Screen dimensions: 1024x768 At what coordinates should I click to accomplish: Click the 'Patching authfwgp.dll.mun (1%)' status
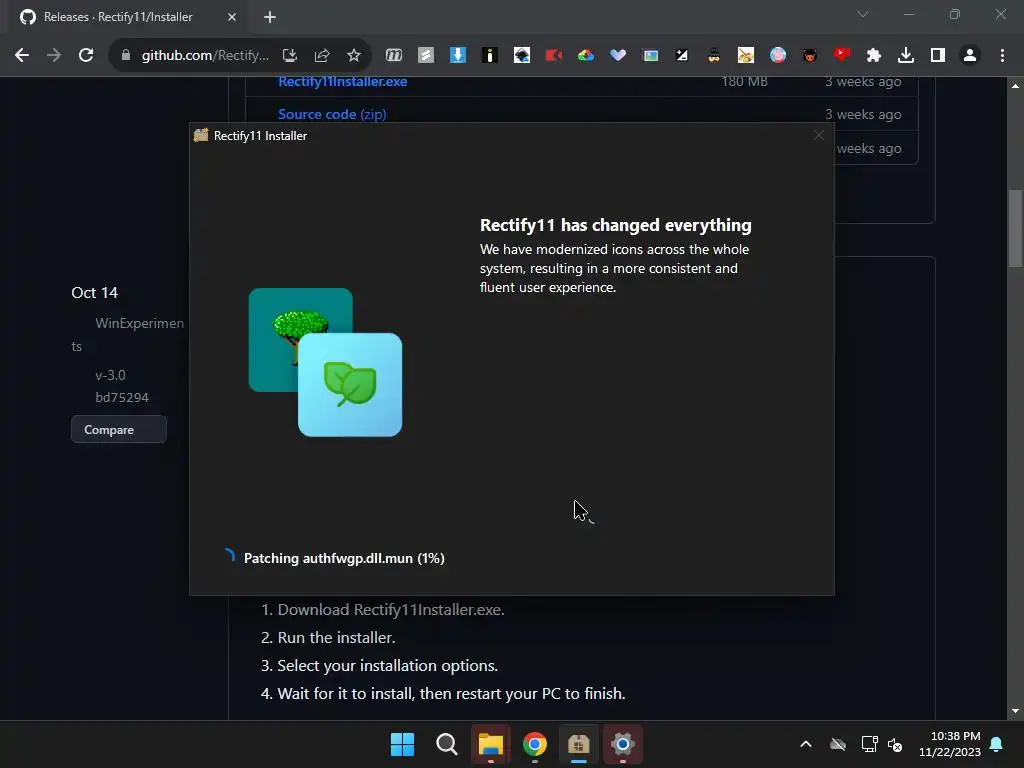tap(344, 558)
